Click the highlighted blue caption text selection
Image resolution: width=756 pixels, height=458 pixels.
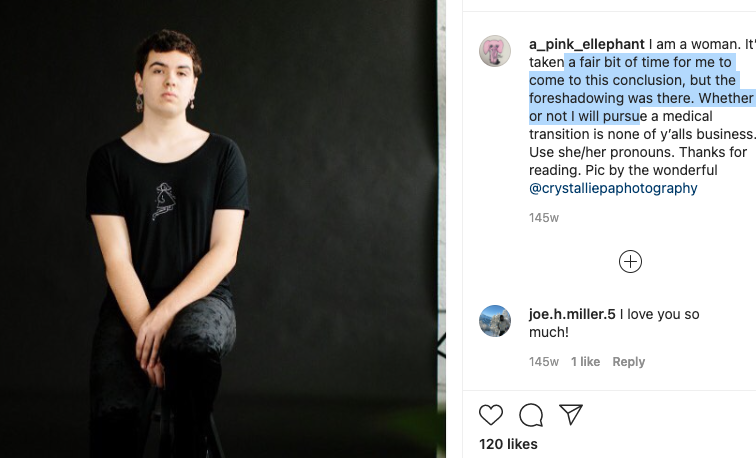coord(641,89)
